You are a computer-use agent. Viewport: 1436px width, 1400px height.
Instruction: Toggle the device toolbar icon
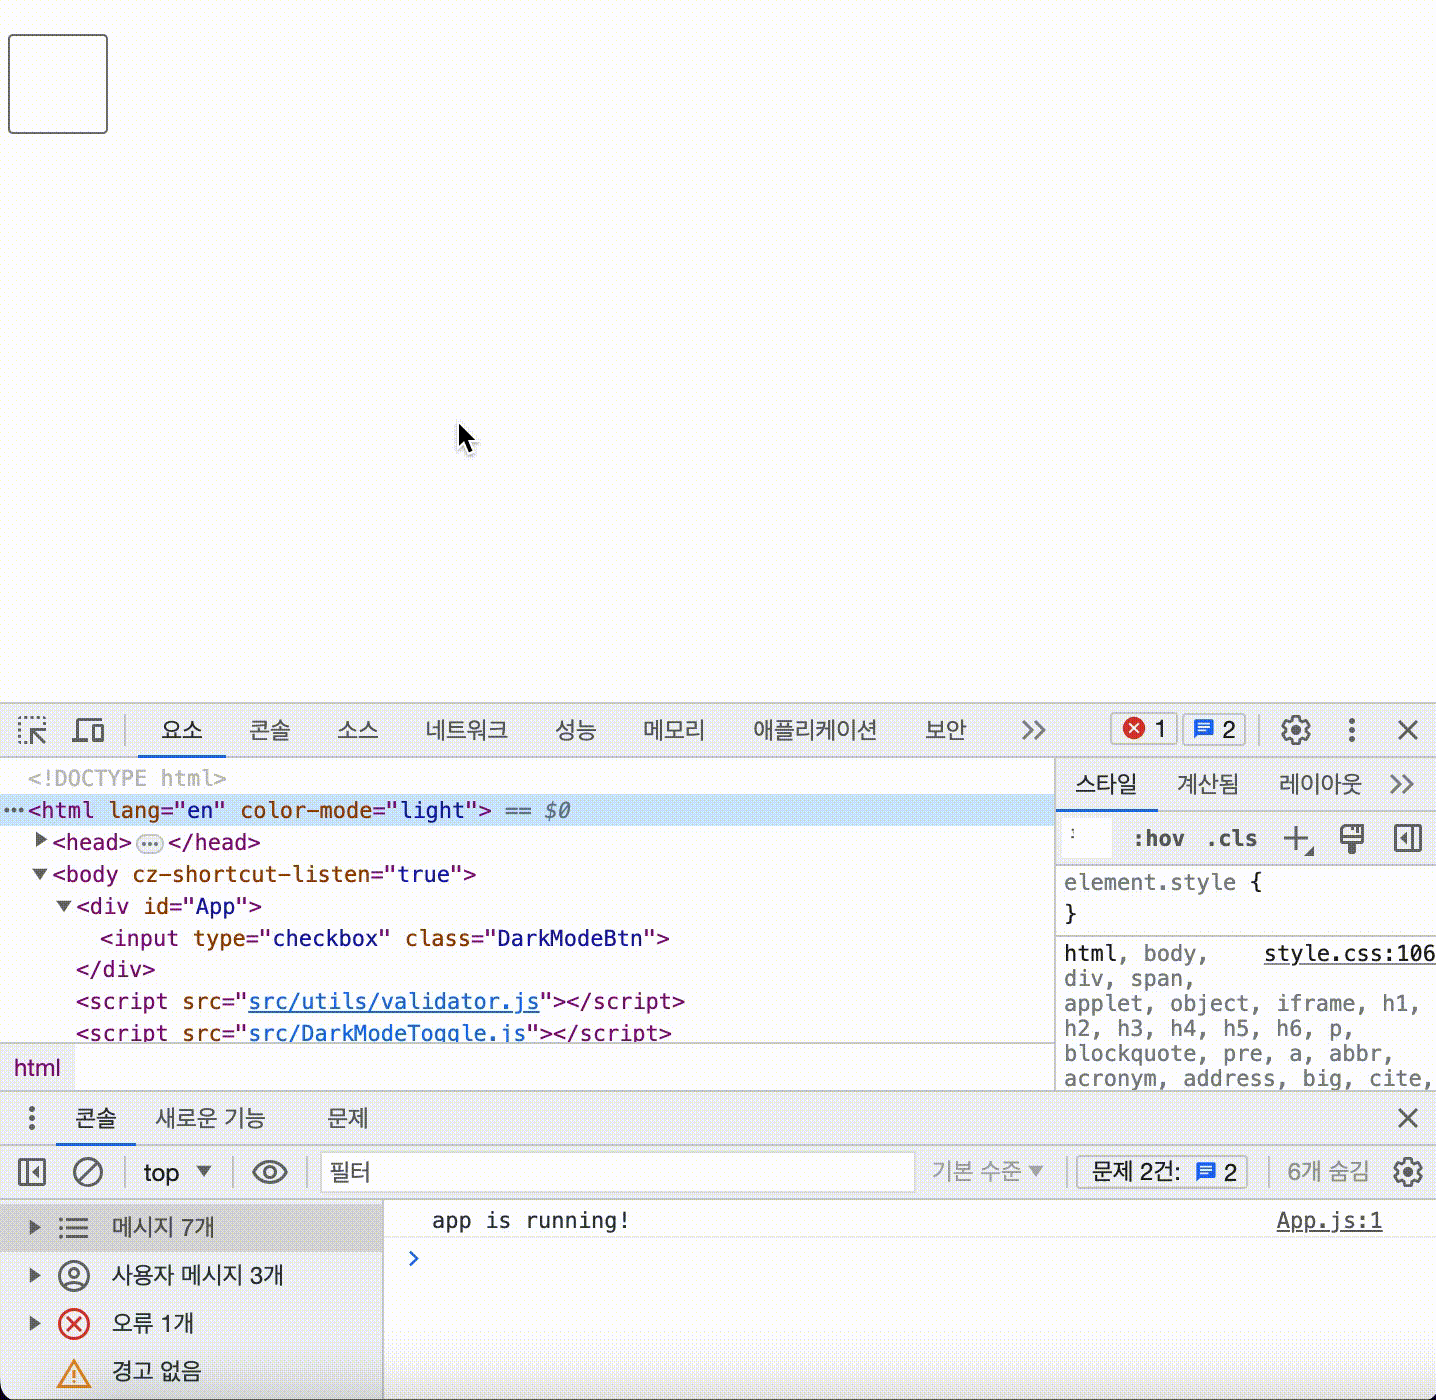pos(89,730)
